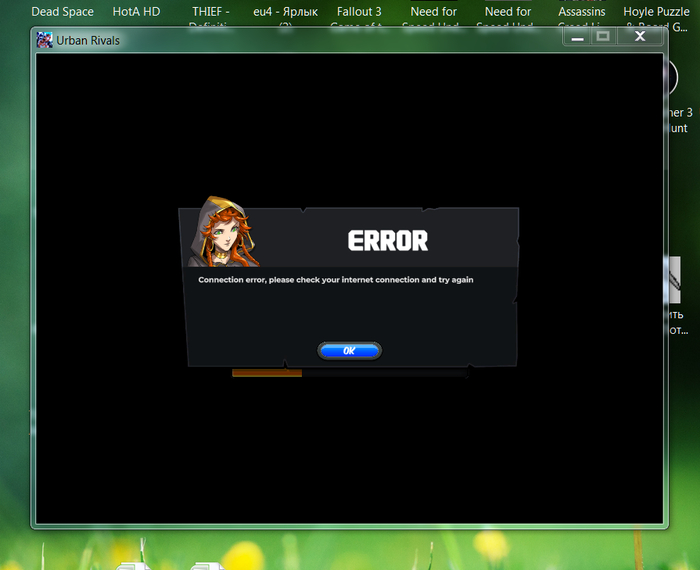Select the eu4 - Ярлык desktop shortcut label
This screenshot has height=570, width=700.
285,16
